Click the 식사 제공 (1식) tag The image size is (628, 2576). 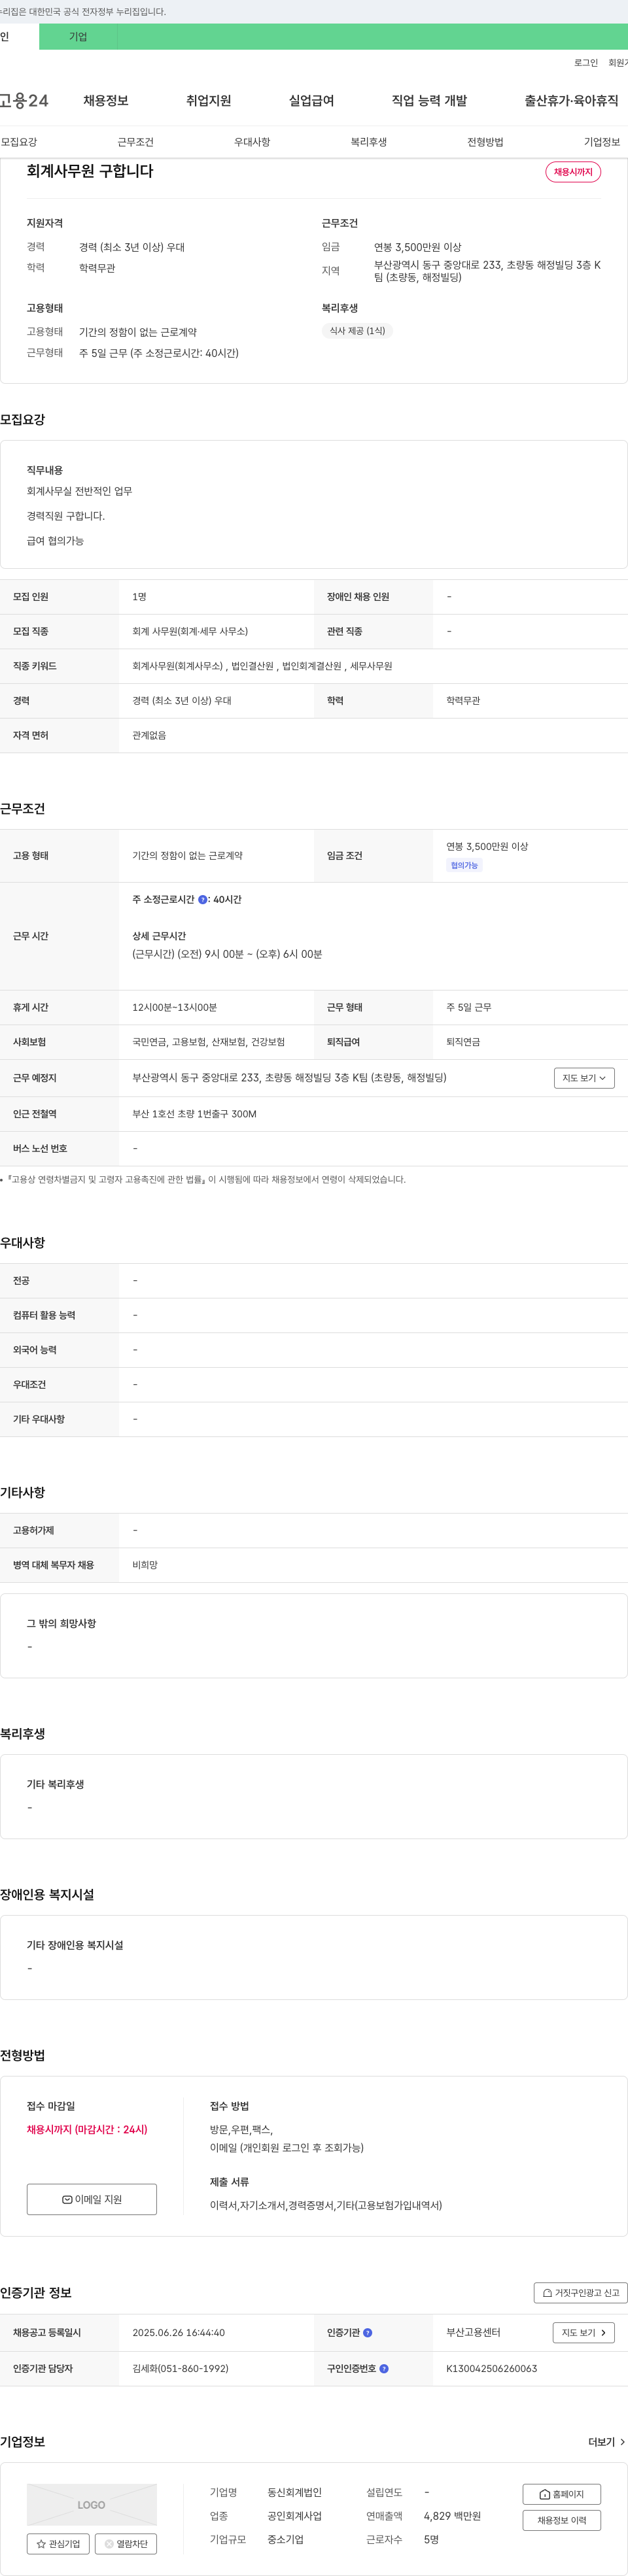[x=357, y=331]
